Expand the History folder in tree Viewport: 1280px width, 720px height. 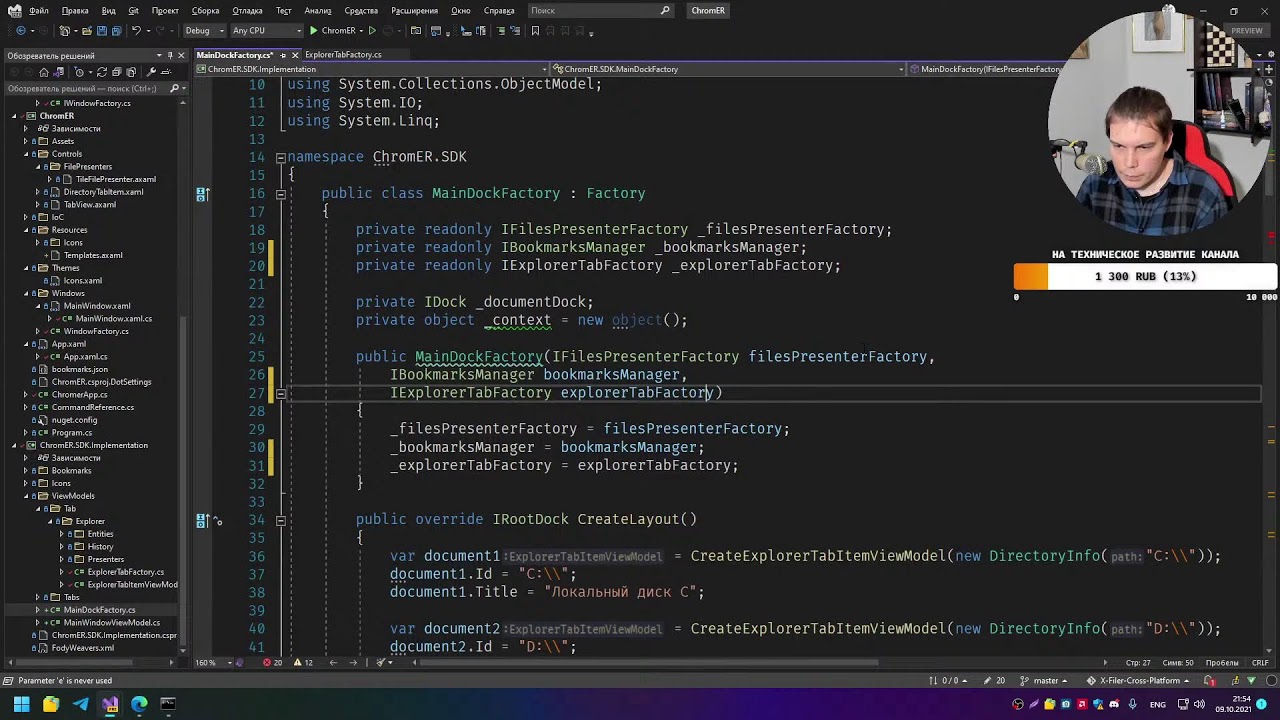(x=62, y=547)
